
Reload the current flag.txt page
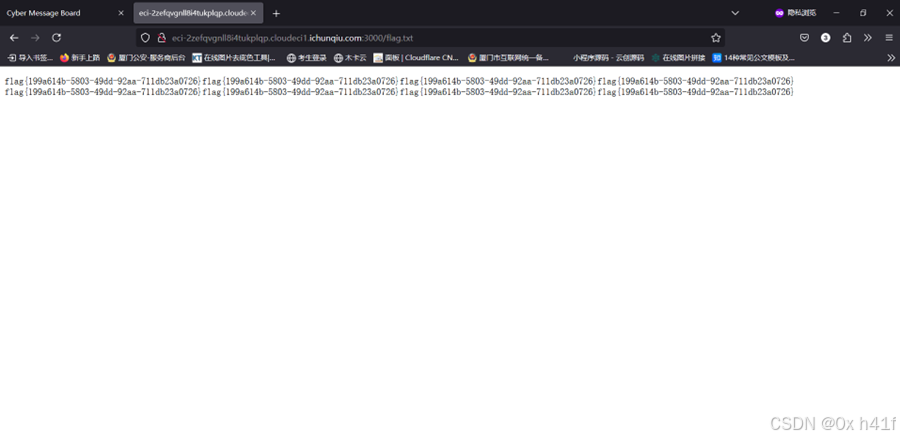click(x=56, y=38)
